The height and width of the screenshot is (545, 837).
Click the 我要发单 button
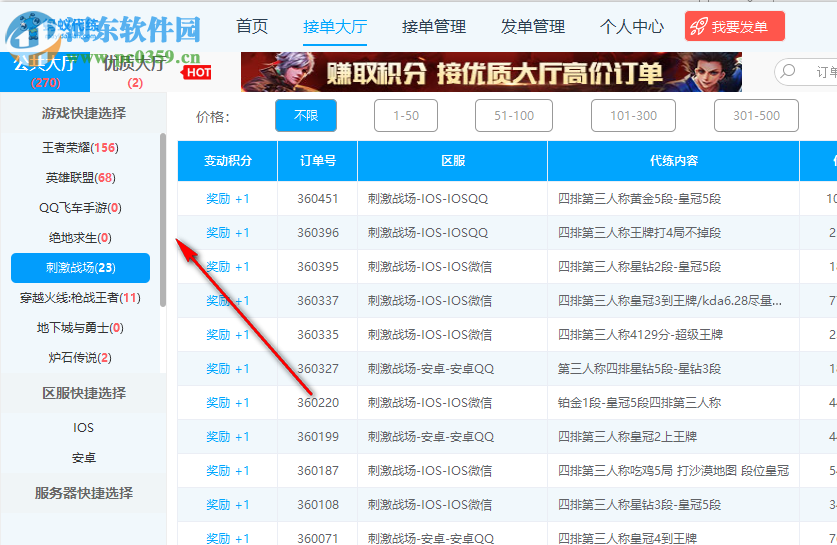click(x=735, y=26)
